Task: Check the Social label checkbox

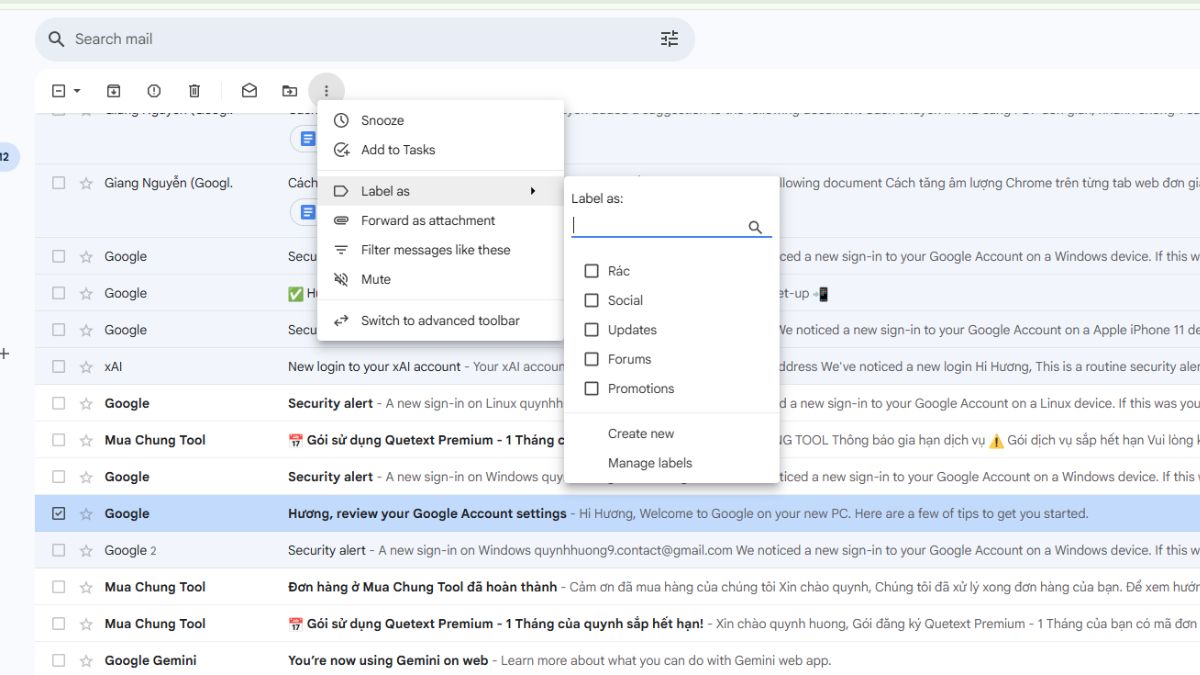Action: coord(591,300)
